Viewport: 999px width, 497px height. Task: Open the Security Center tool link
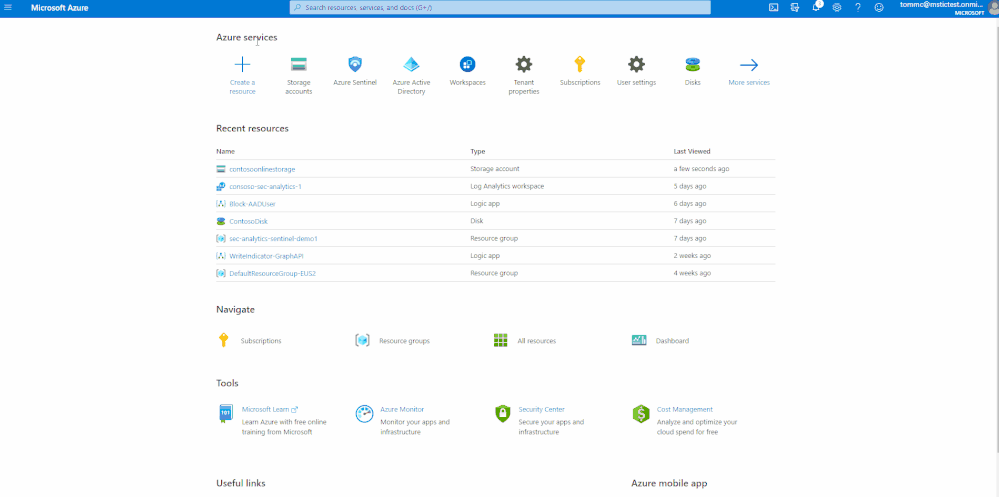pyautogui.click(x=542, y=410)
